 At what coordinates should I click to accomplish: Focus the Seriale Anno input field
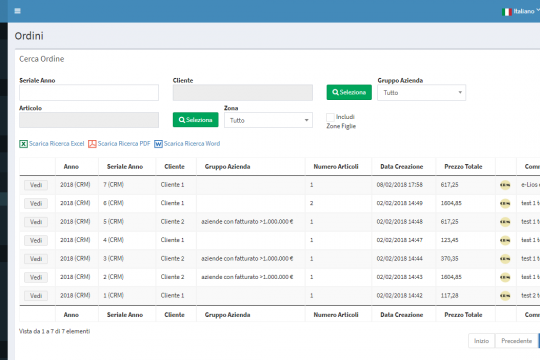tap(89, 93)
